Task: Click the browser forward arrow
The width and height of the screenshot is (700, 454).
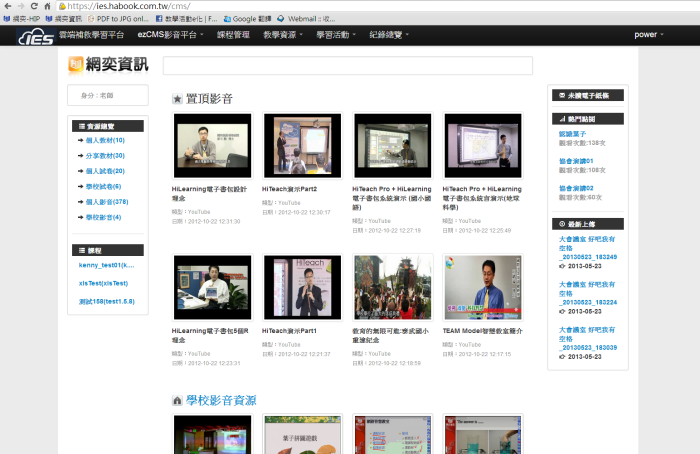Action: (21, 6)
